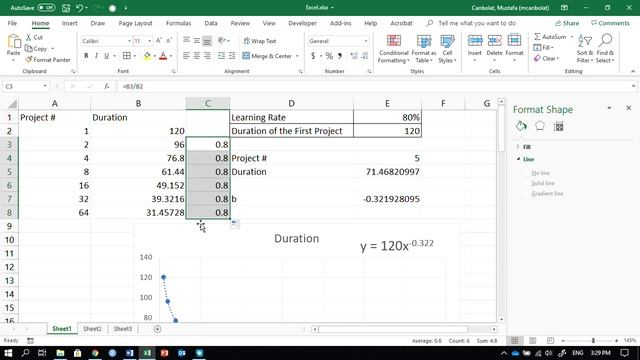This screenshot has height=360, width=640.
Task: Click the AutoSum button
Action: click(550, 37)
